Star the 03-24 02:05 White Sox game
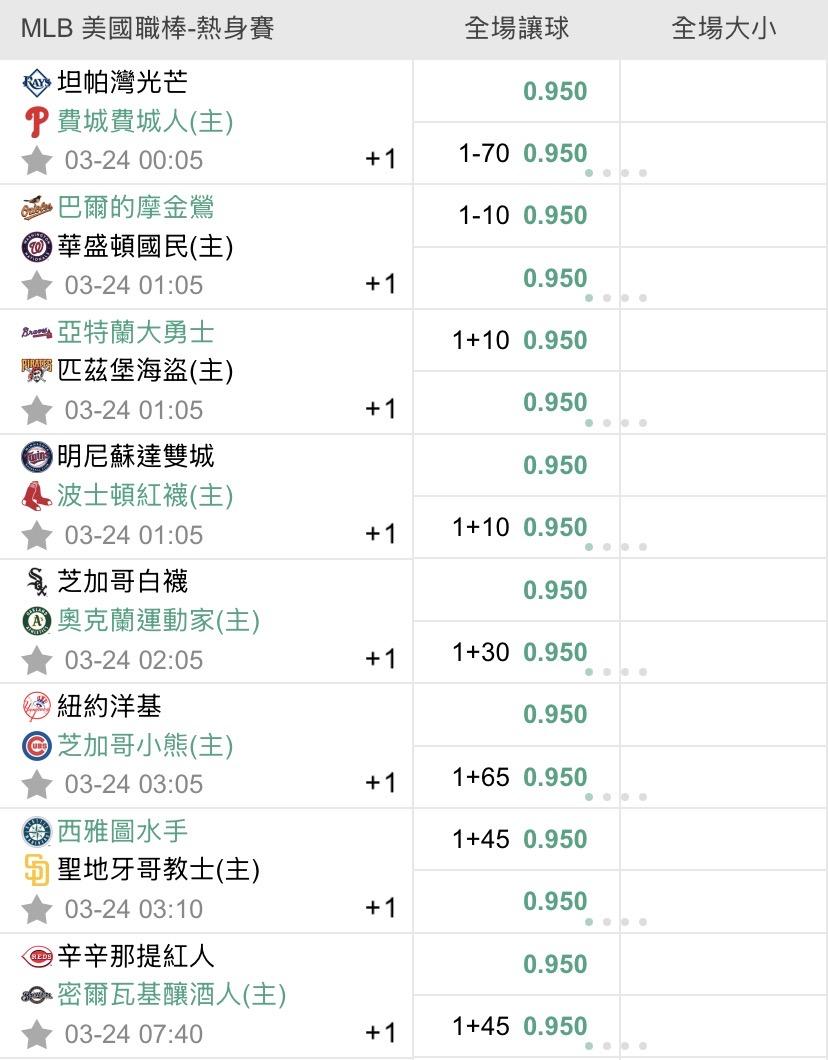This screenshot has width=828, height=1060. tap(37, 660)
